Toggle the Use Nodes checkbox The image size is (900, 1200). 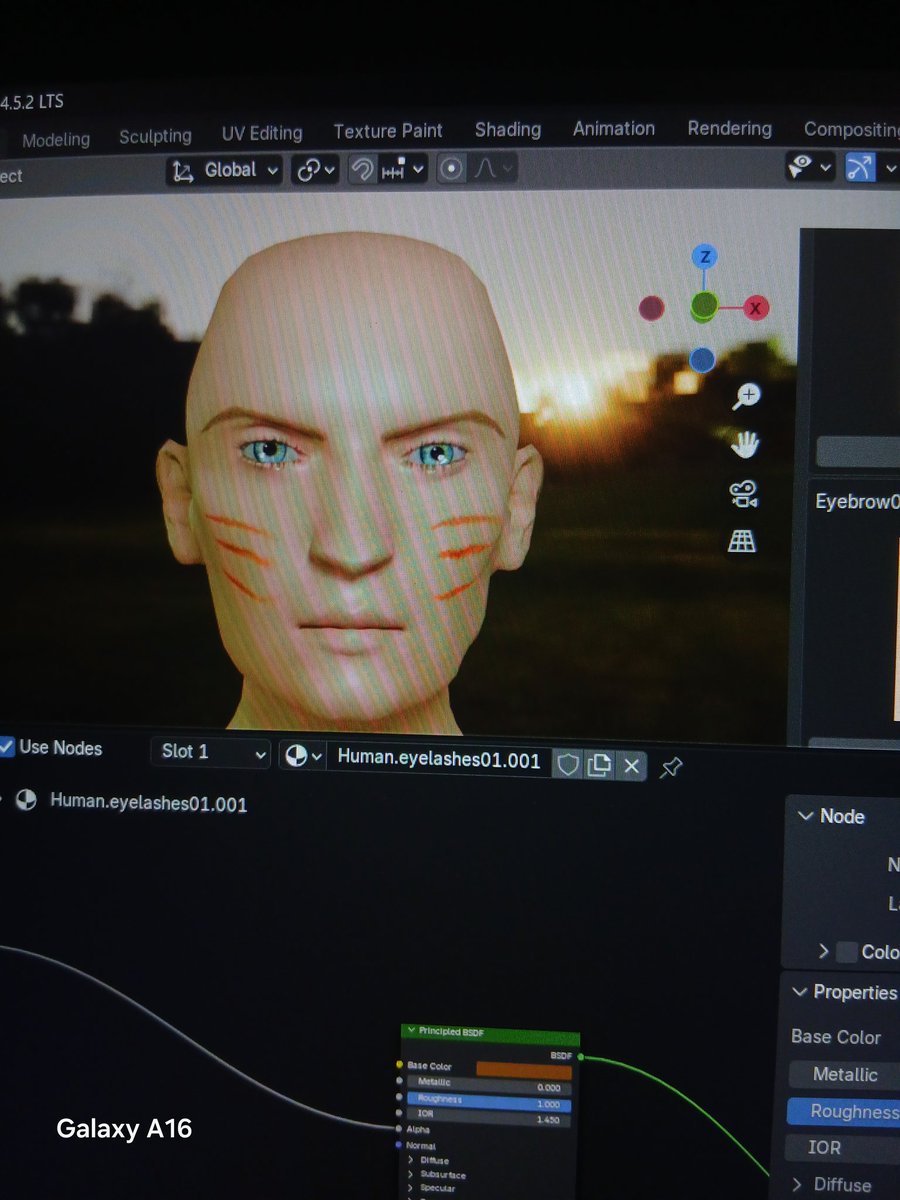coord(6,746)
